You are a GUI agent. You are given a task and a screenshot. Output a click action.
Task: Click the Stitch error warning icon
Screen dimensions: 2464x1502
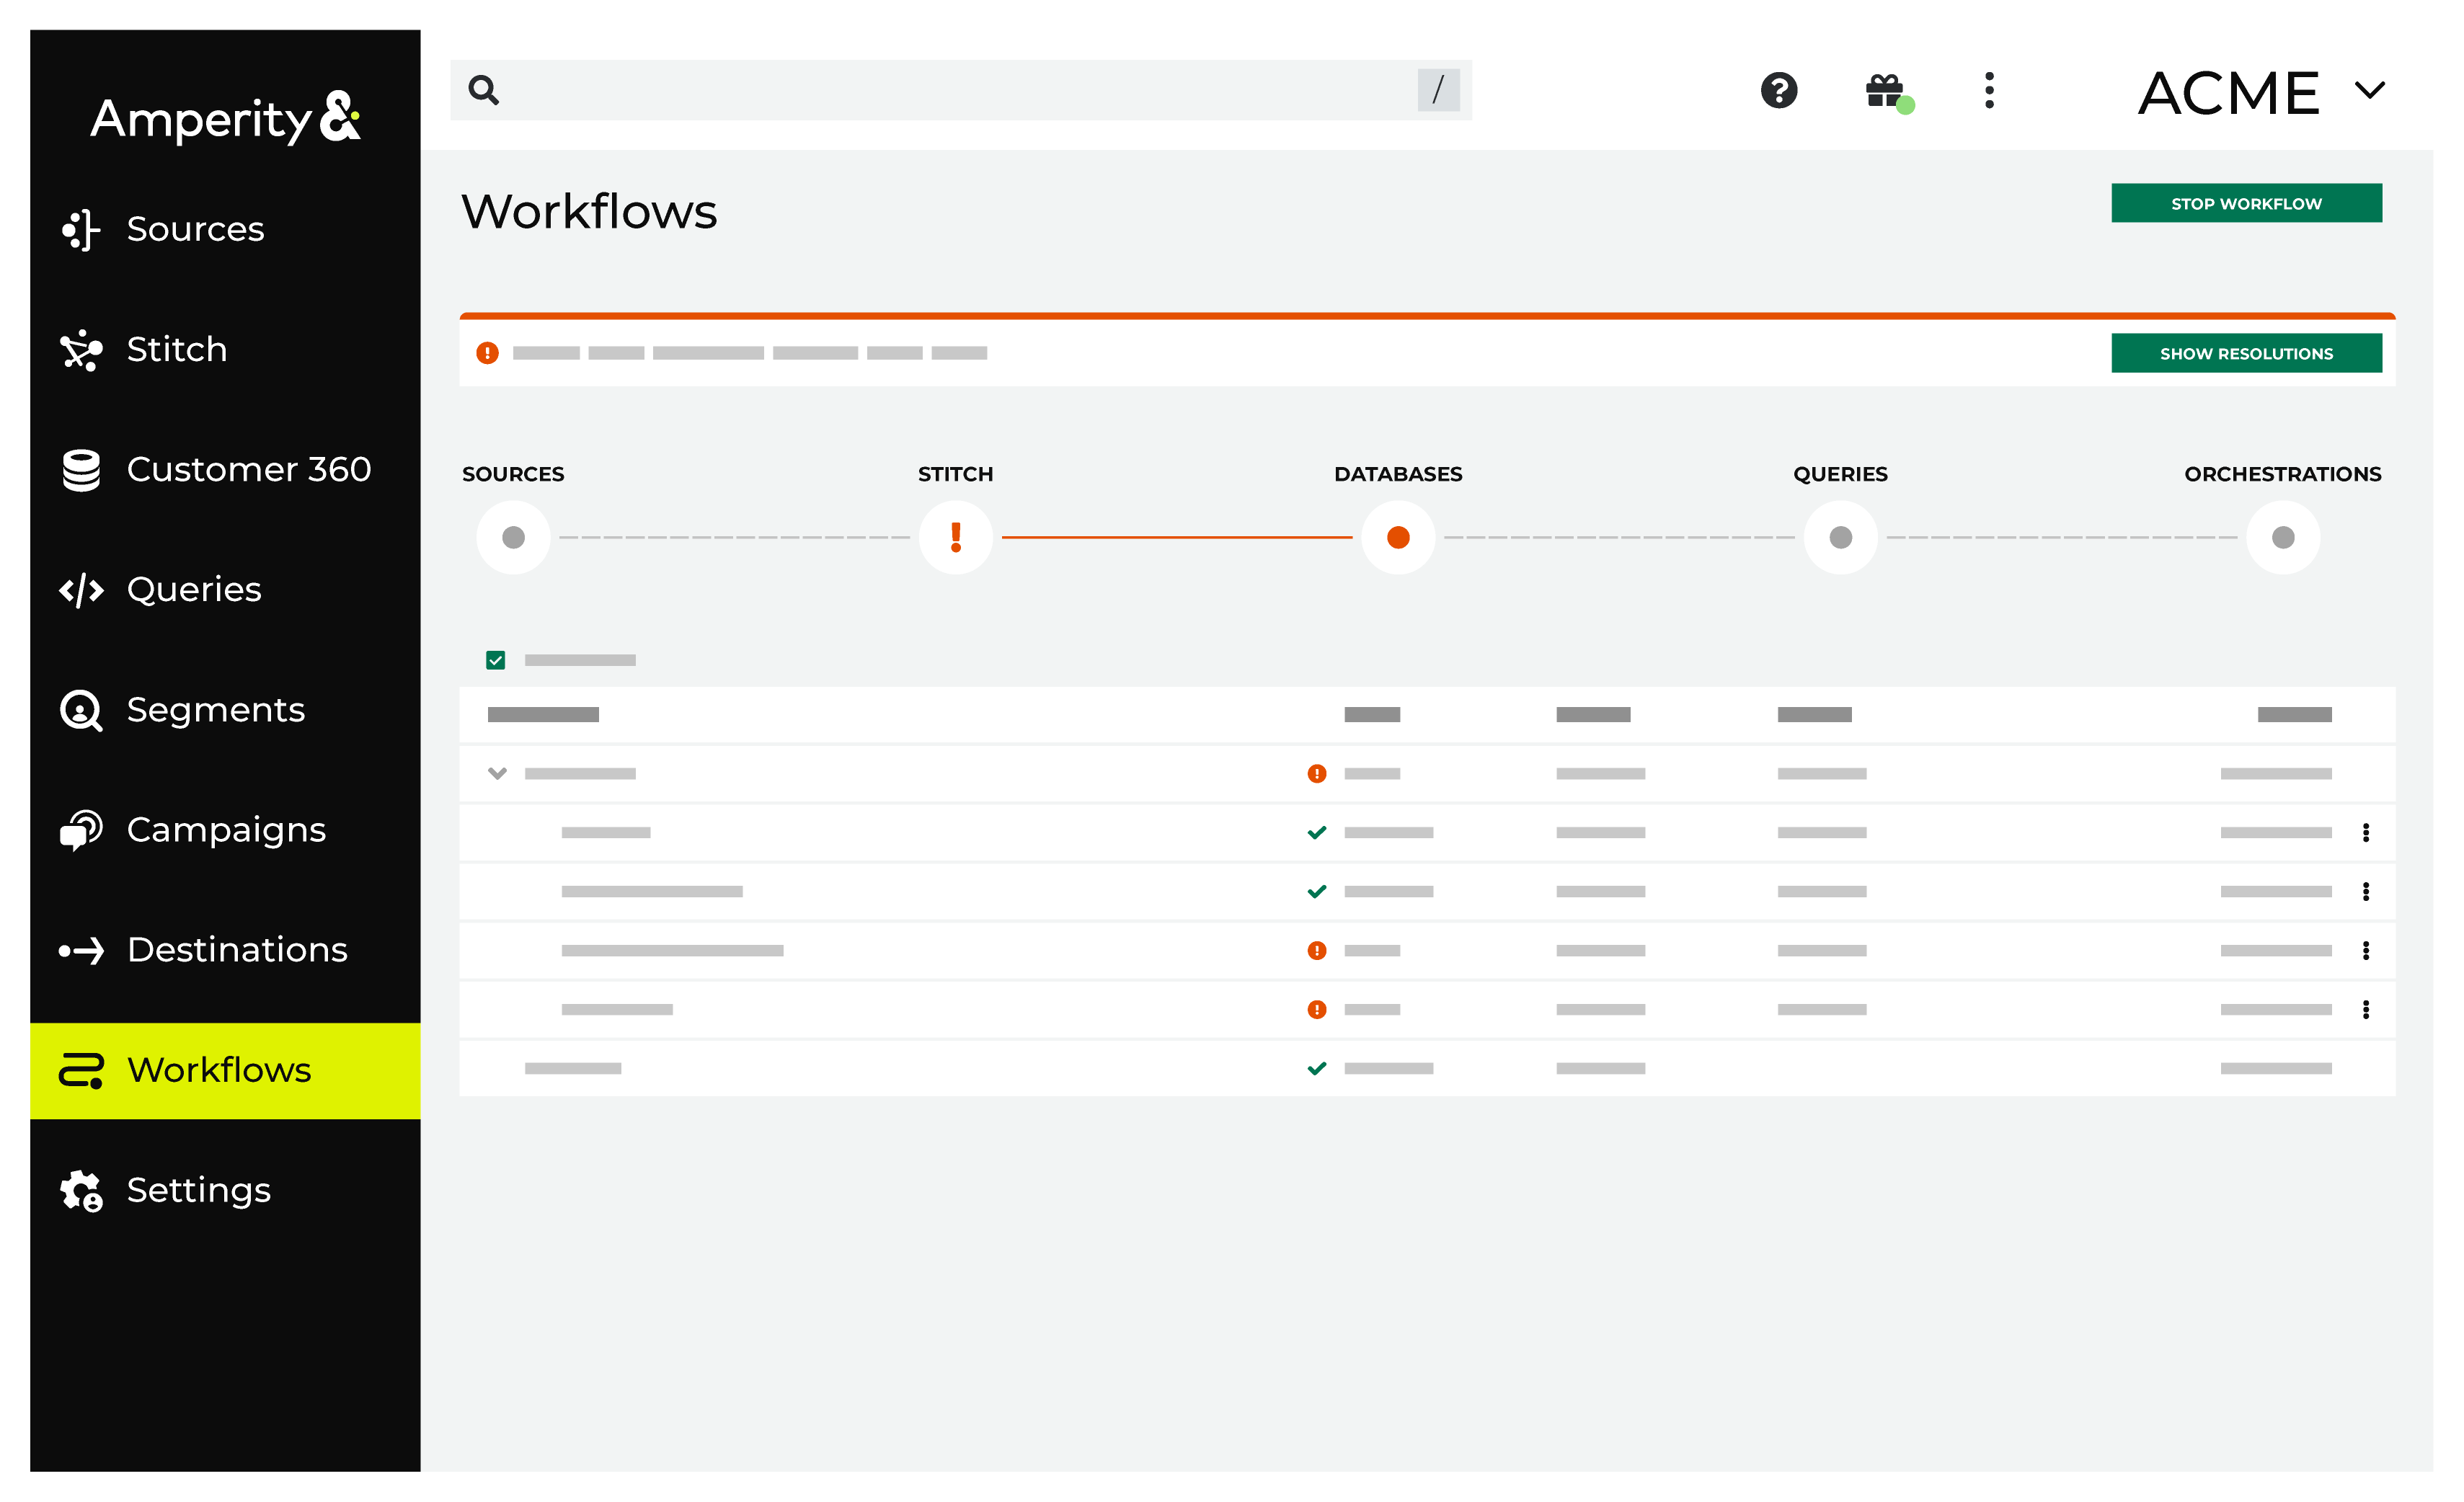pyautogui.click(x=956, y=536)
